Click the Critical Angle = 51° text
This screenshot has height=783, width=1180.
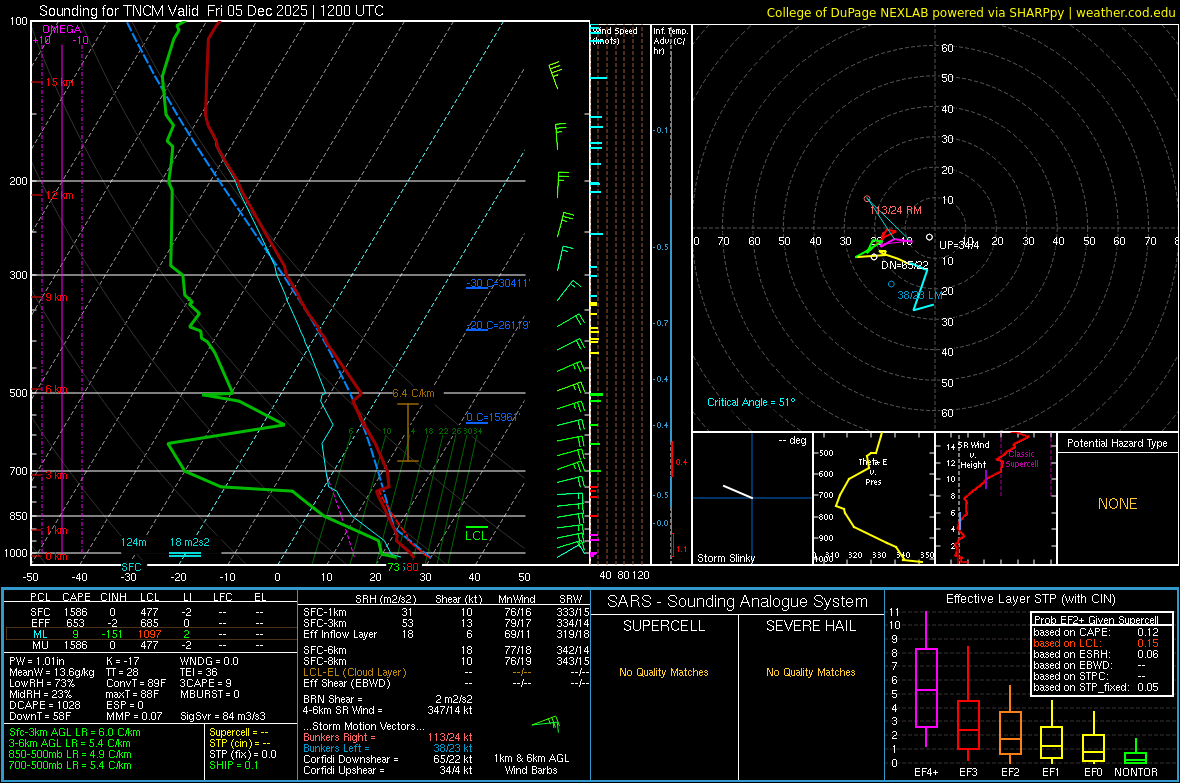(751, 402)
